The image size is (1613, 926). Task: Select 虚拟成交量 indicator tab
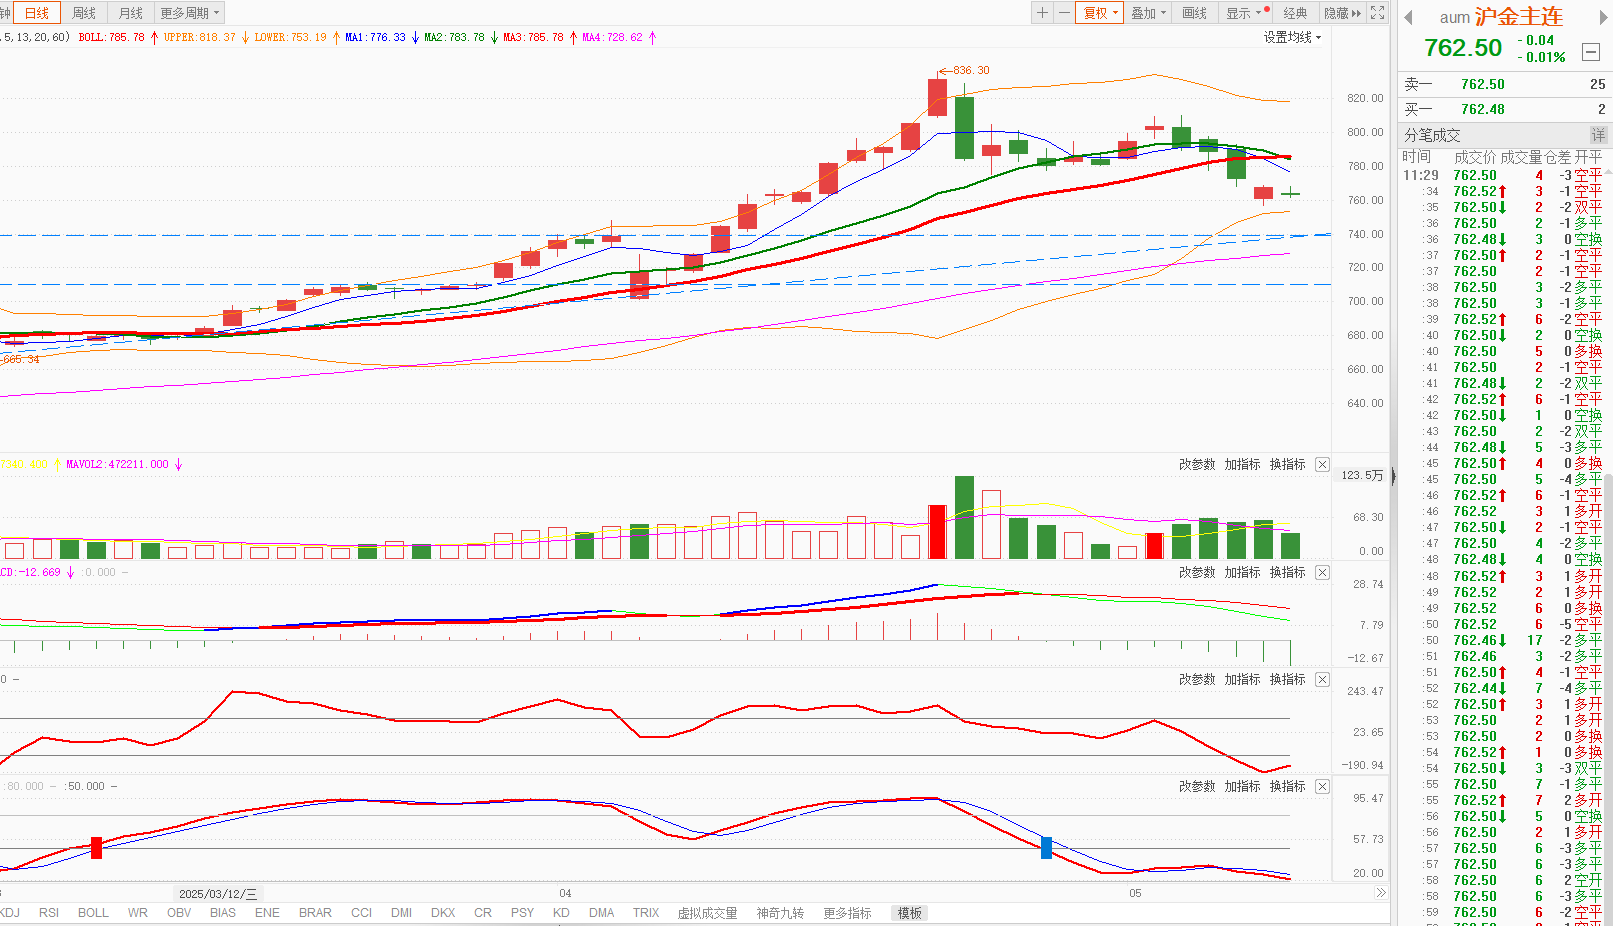pyautogui.click(x=707, y=913)
